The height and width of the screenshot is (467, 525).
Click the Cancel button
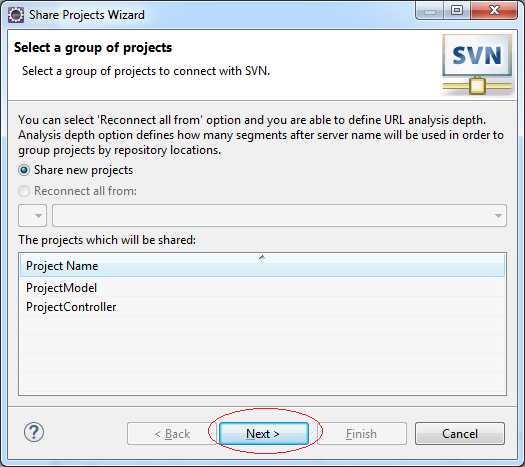point(460,434)
